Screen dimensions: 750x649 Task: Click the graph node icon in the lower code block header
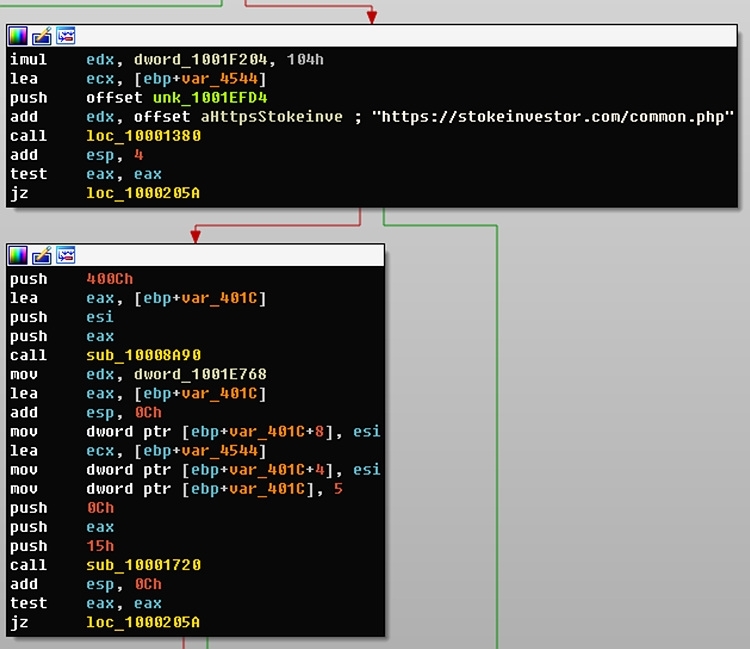point(66,255)
